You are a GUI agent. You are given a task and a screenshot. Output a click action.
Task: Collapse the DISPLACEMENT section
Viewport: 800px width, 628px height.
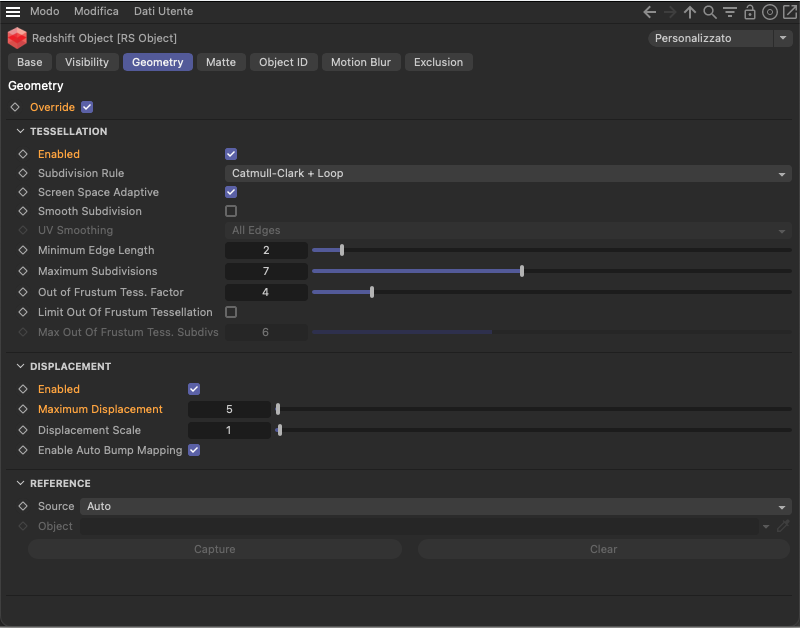(x=20, y=366)
